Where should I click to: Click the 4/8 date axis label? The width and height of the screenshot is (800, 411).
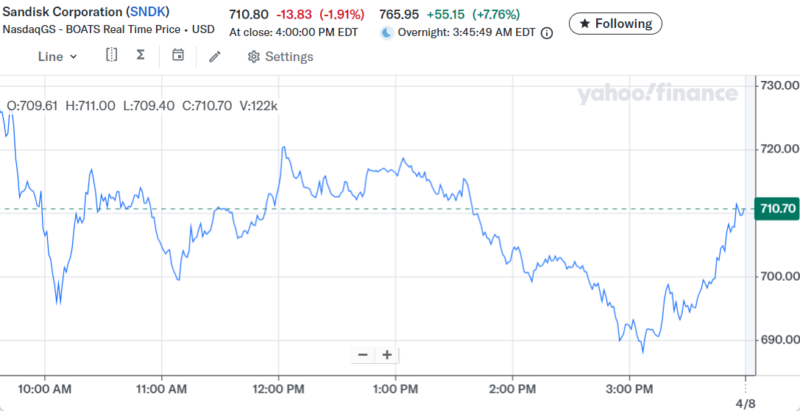[745, 402]
